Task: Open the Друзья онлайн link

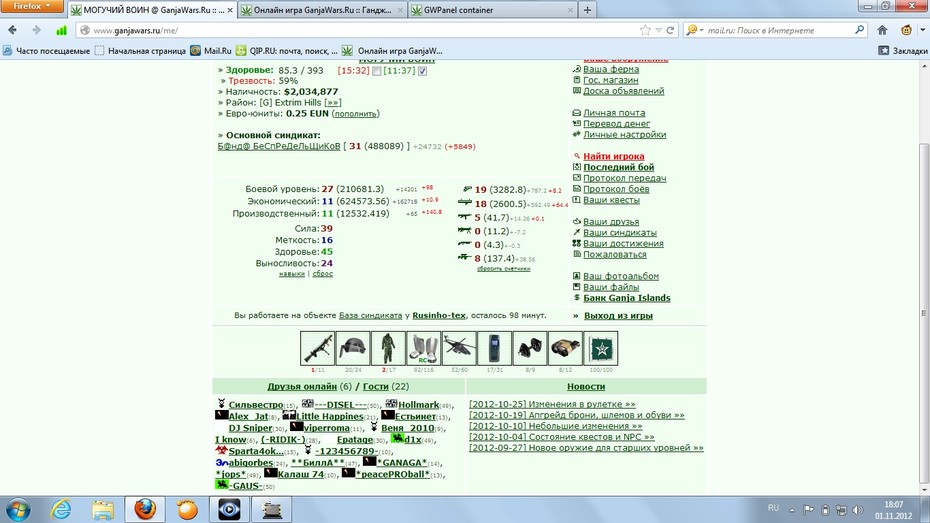Action: point(302,387)
